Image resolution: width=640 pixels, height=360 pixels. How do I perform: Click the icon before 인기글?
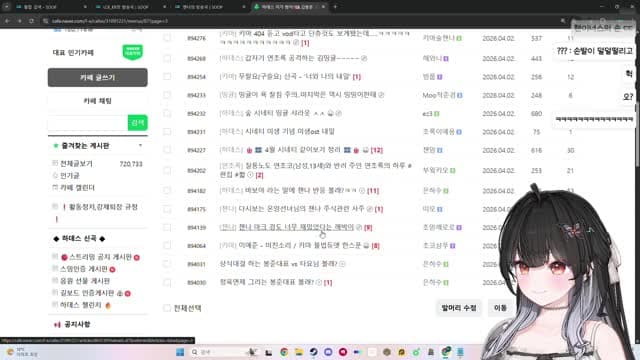(x=55, y=176)
